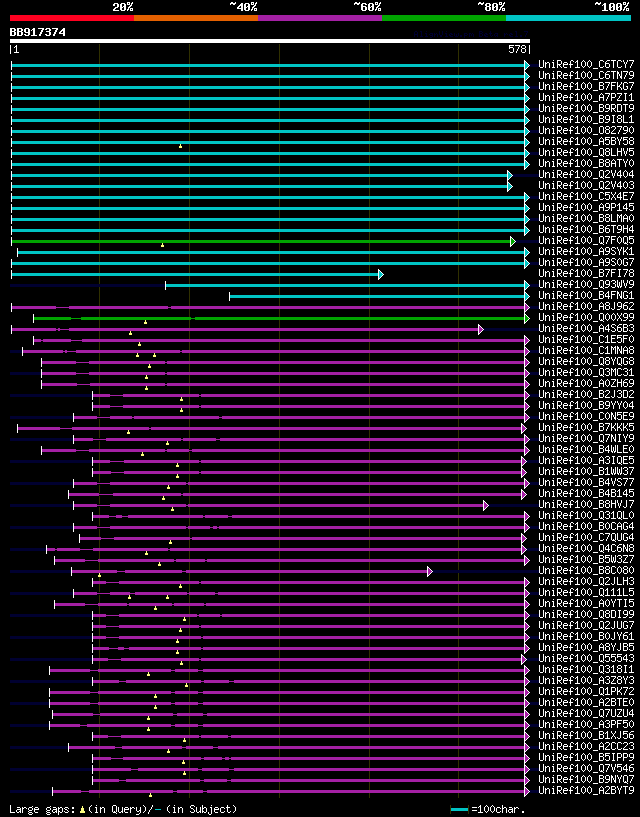Select hit label UniRef100_B9NYQ7

click(x=586, y=779)
